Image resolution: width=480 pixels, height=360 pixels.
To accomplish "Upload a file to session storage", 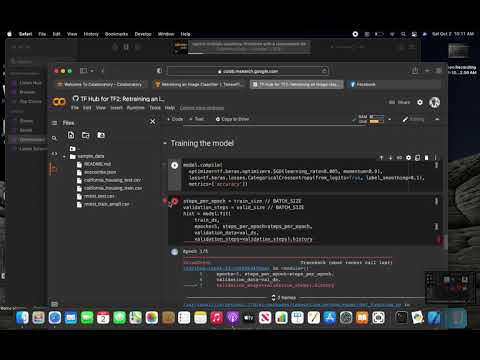I will (71, 135).
